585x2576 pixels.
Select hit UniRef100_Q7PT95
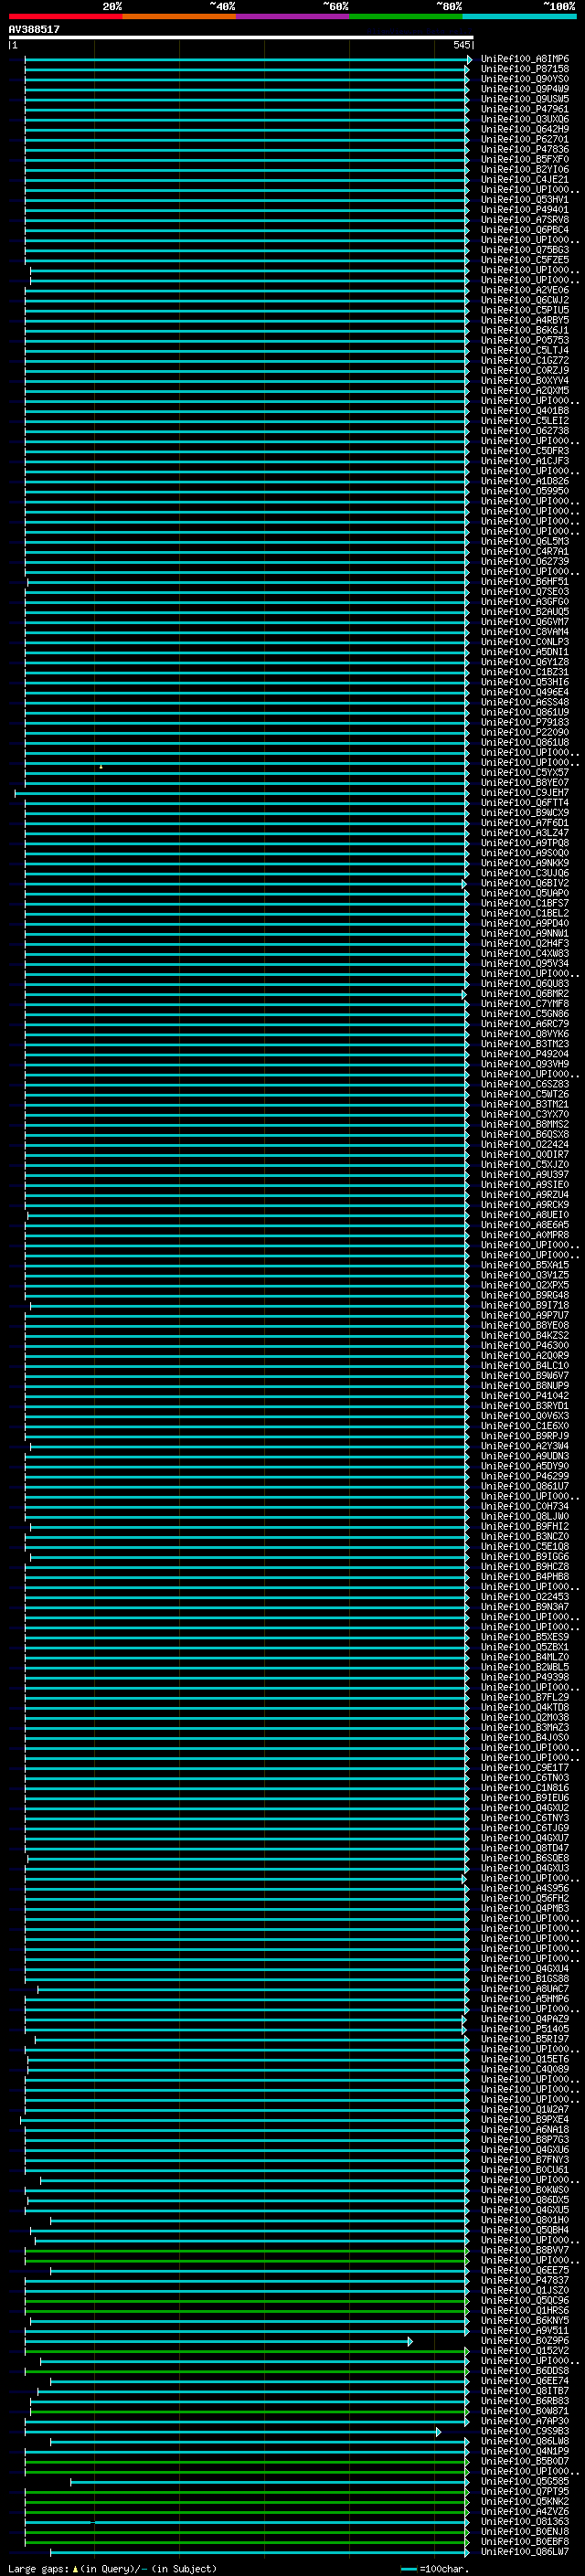point(525,2491)
